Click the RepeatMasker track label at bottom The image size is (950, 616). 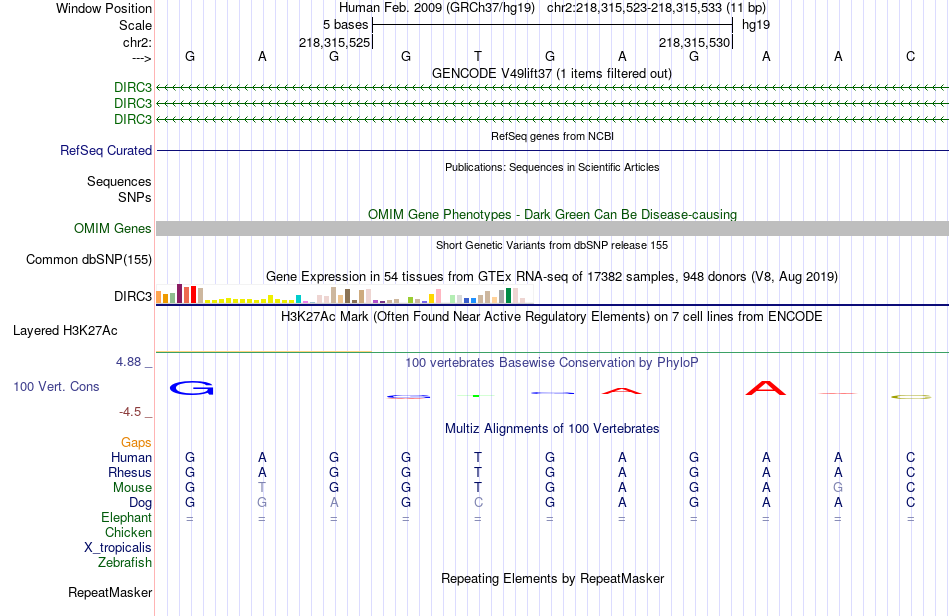[110, 592]
